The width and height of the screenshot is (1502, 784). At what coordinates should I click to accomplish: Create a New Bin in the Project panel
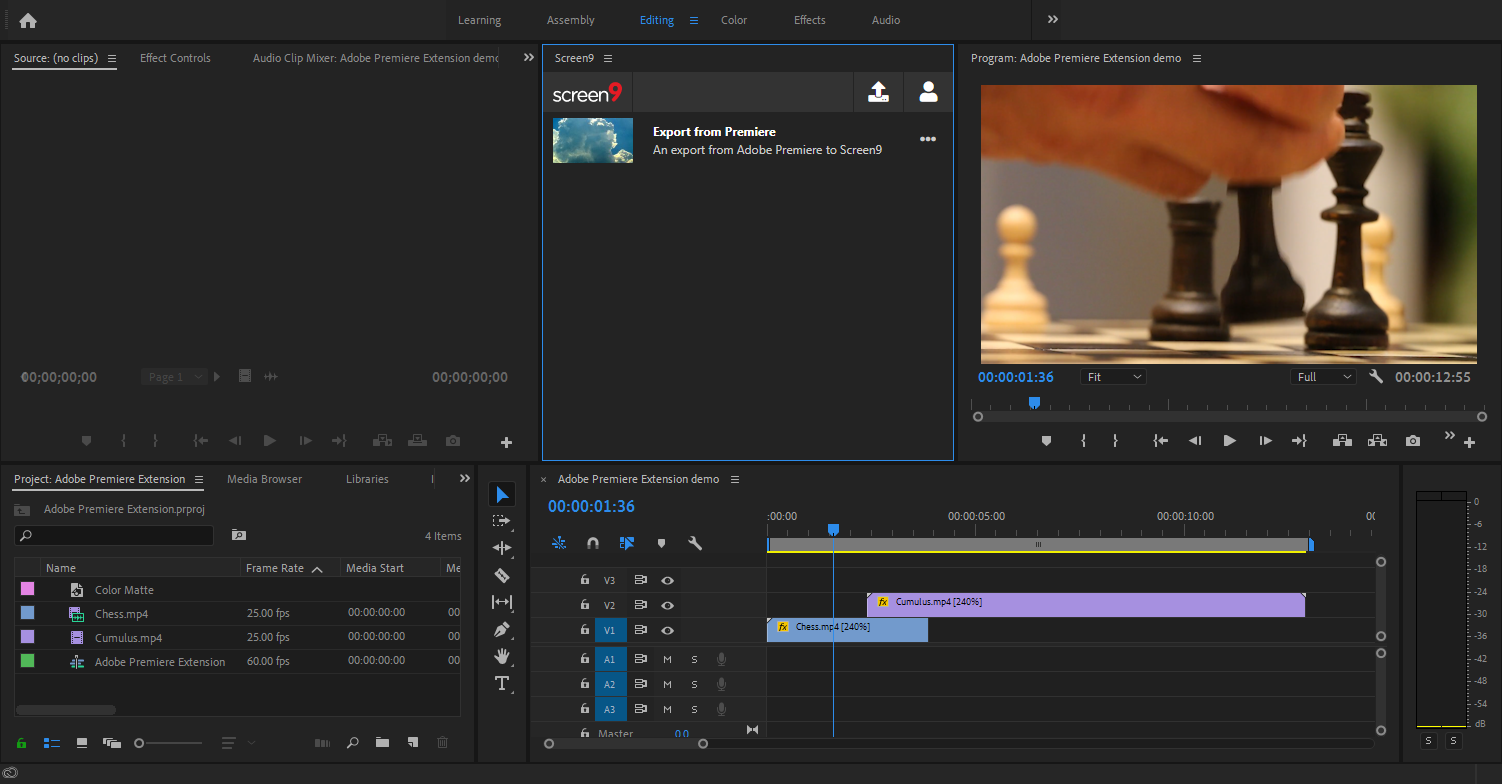tap(382, 743)
